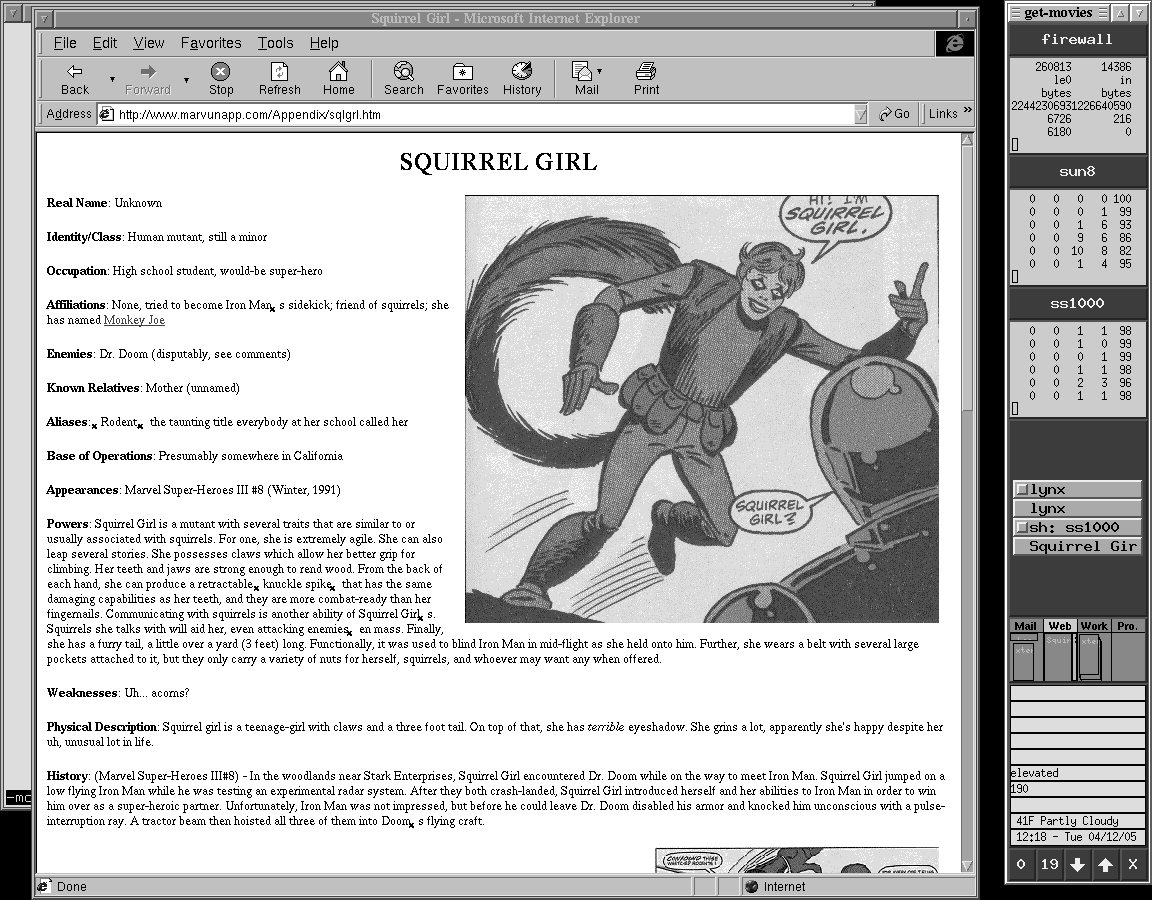Image resolution: width=1152 pixels, height=900 pixels.
Task: Stop loading the page
Action: (220, 79)
